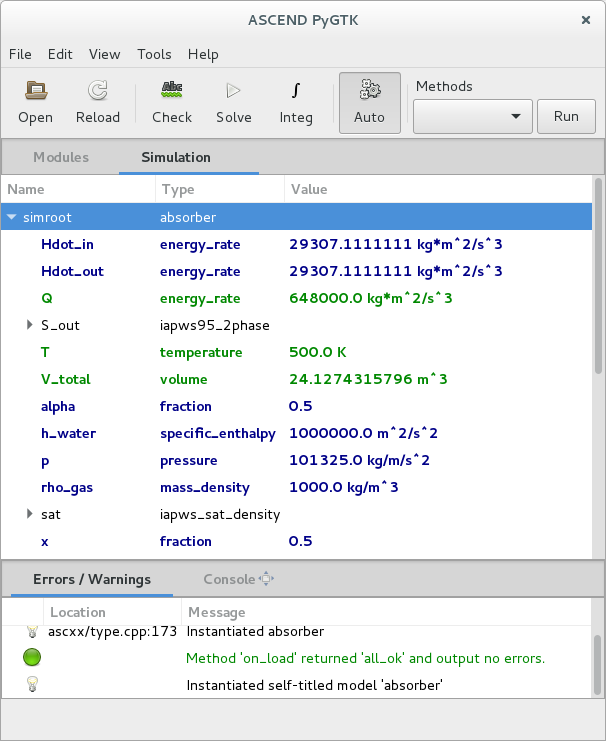Click the green all_ok status icon
The height and width of the screenshot is (741, 606).
[32, 658]
